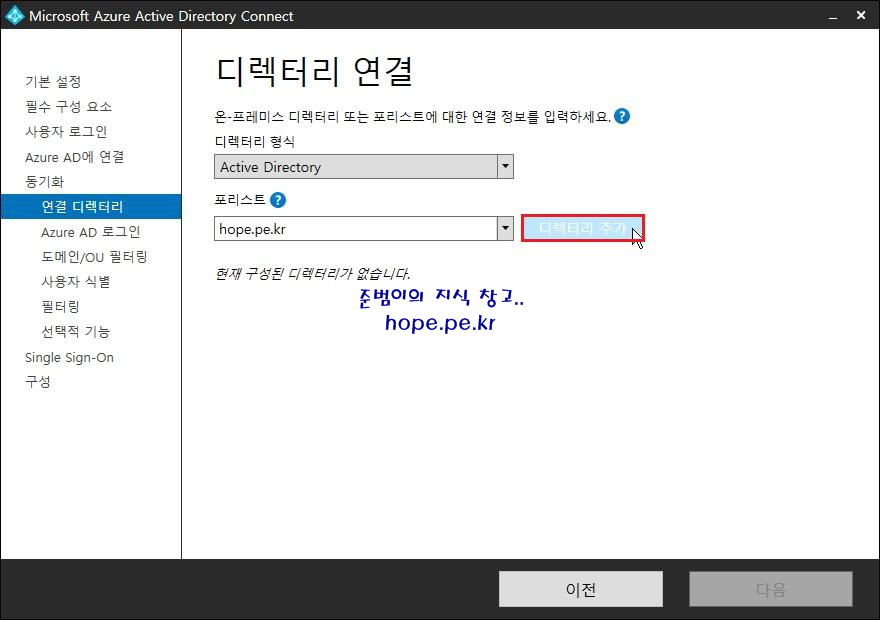Select 기본 설정 in sidebar
Image resolution: width=880 pixels, height=620 pixels.
(53, 81)
